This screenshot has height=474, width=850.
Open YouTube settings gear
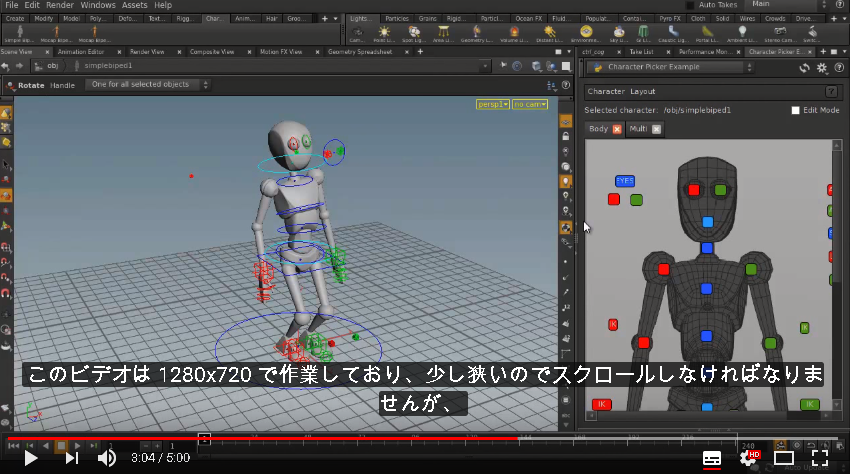pos(749,459)
